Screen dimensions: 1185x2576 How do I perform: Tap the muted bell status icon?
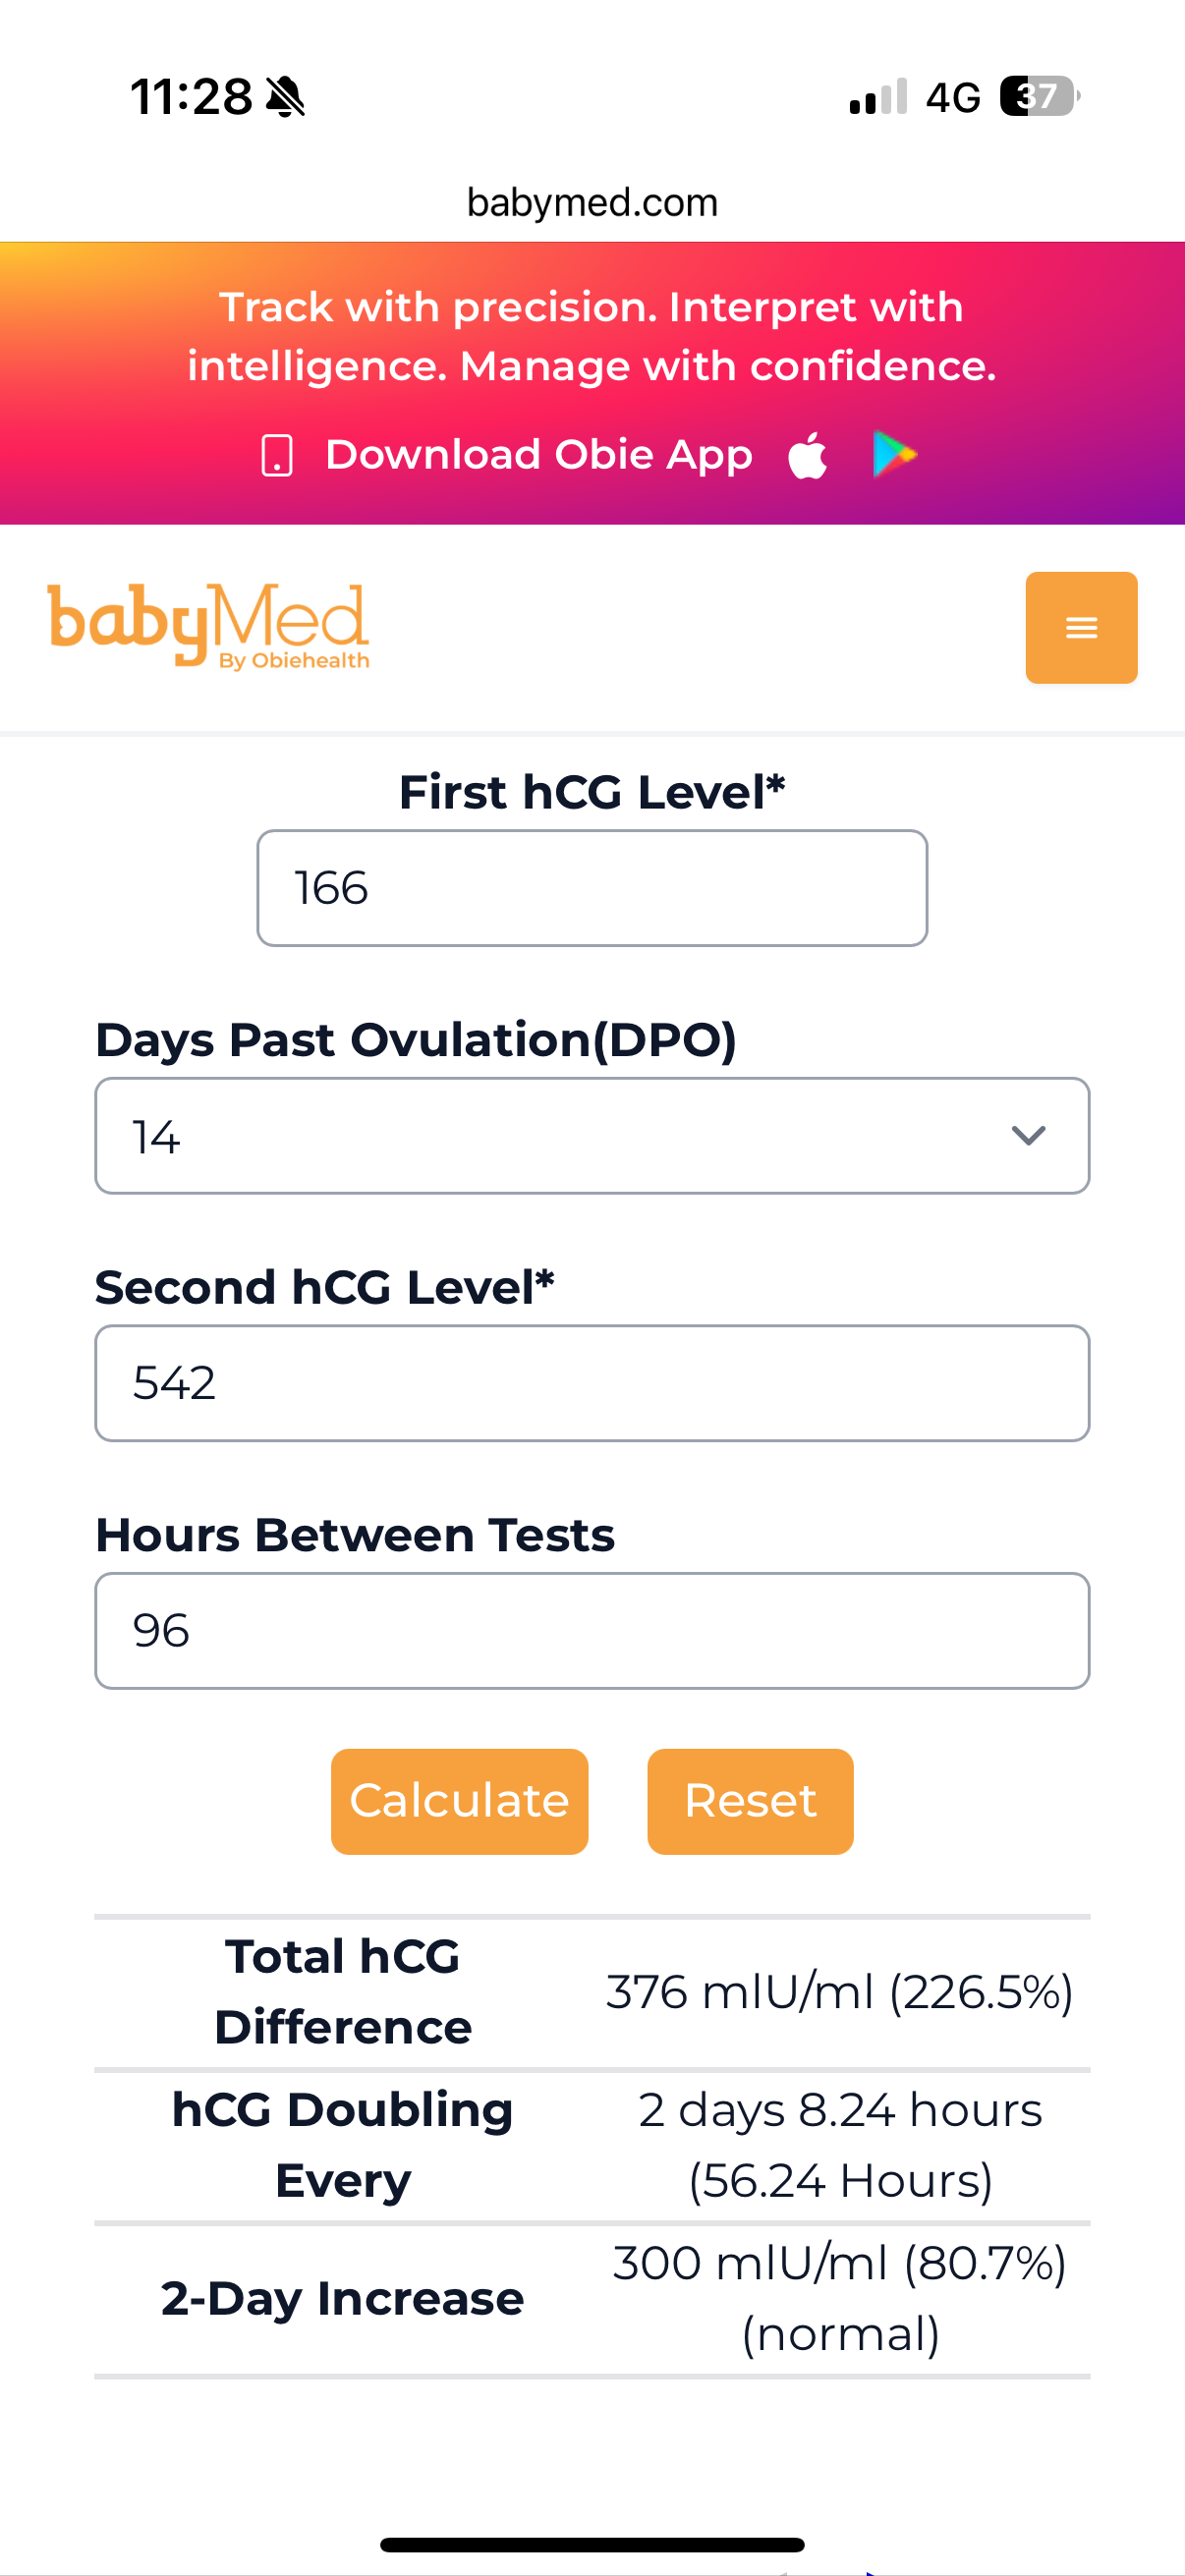286,97
